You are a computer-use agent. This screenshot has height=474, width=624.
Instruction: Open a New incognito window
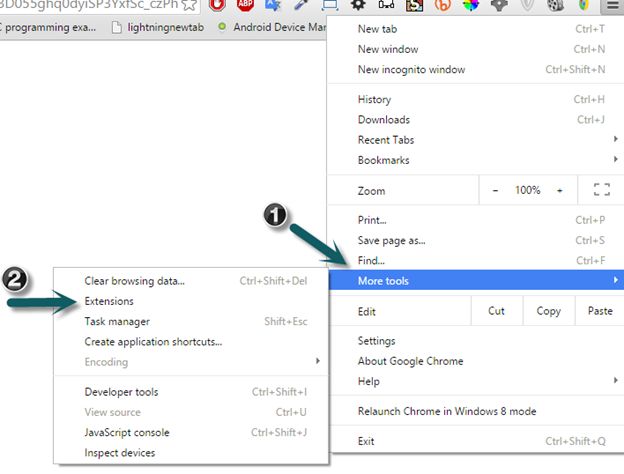coord(476,69)
